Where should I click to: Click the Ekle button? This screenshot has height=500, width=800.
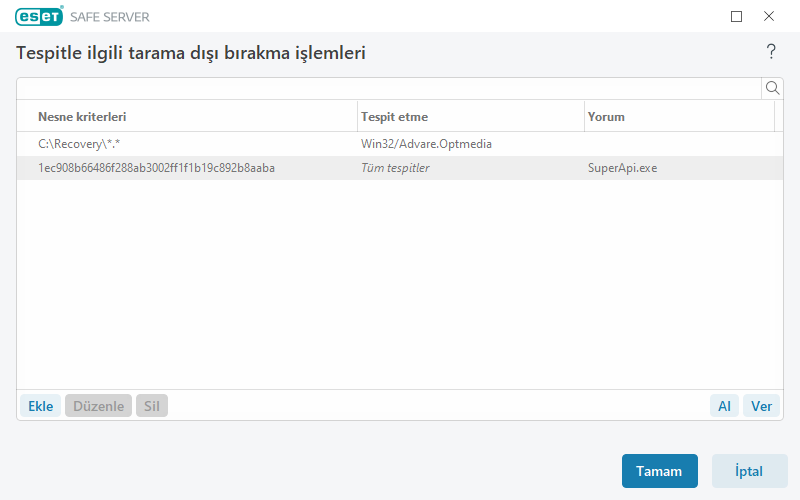point(40,406)
